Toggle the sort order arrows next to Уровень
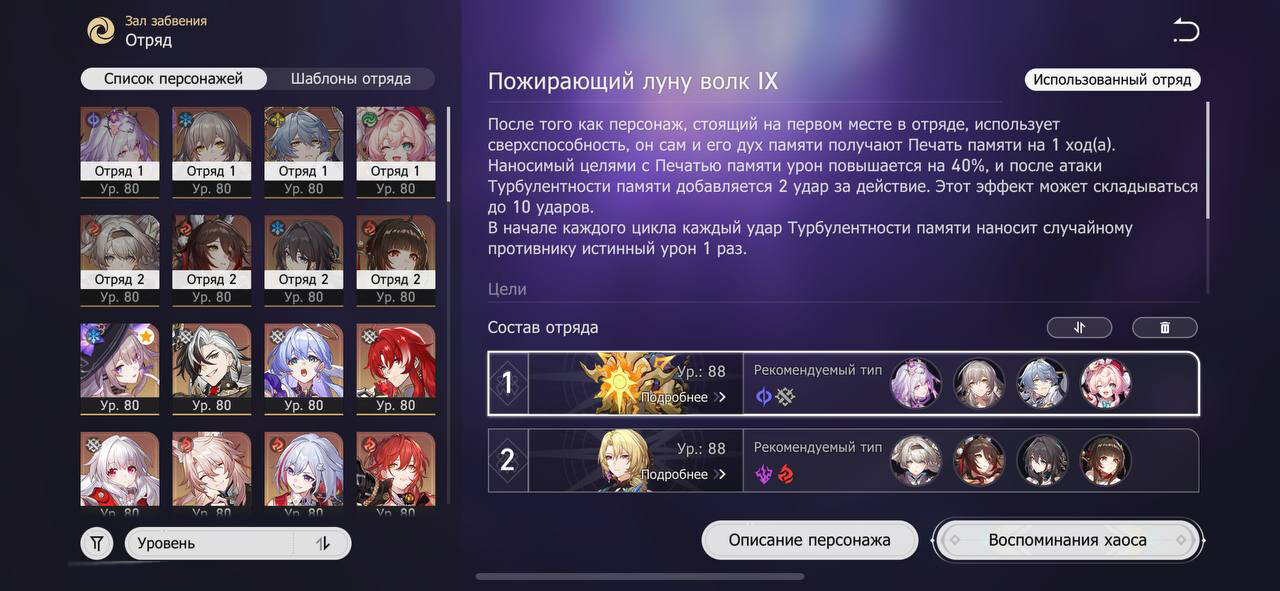Screen dimensions: 1280x591 click(322, 543)
